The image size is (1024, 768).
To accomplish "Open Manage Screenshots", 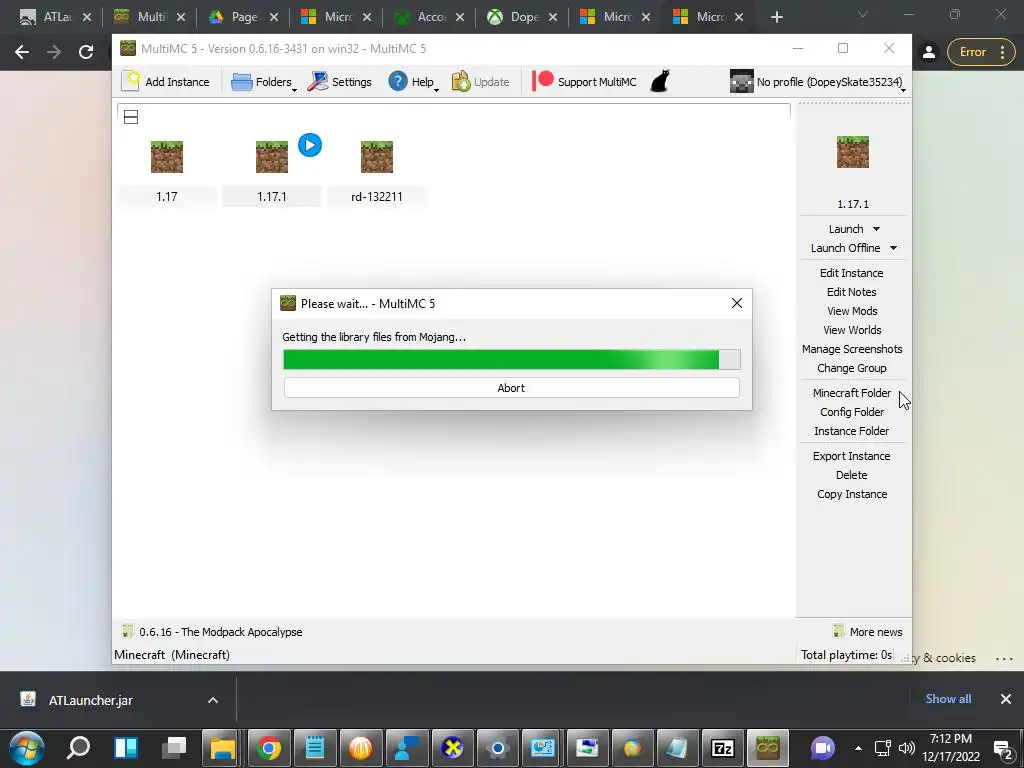I will (x=852, y=349).
